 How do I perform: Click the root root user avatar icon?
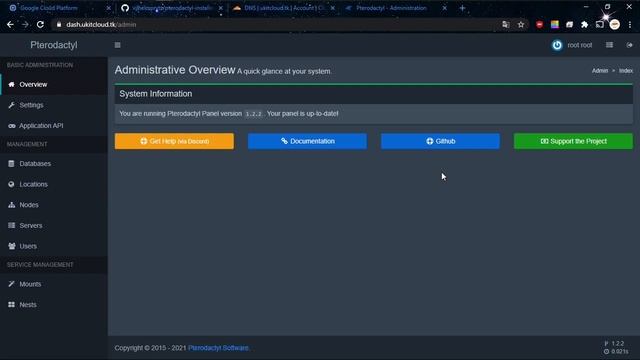point(557,45)
